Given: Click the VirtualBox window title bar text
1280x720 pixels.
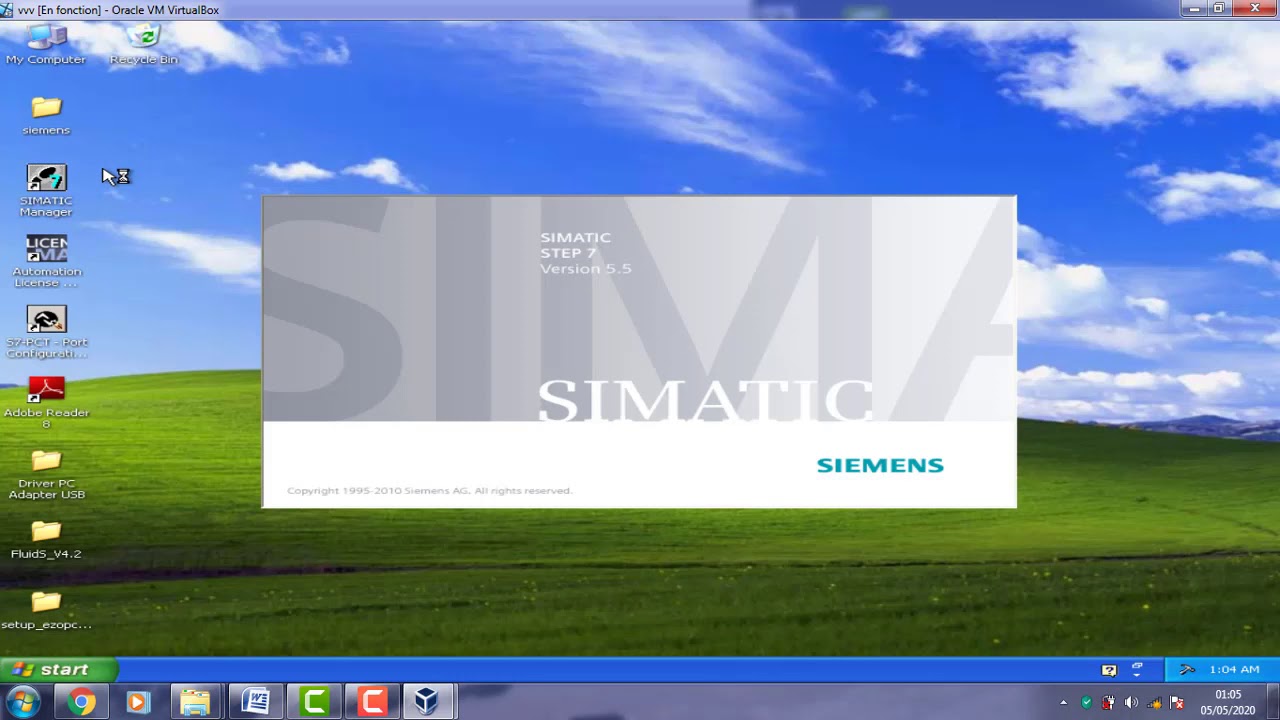Looking at the screenshot, I should click(118, 10).
